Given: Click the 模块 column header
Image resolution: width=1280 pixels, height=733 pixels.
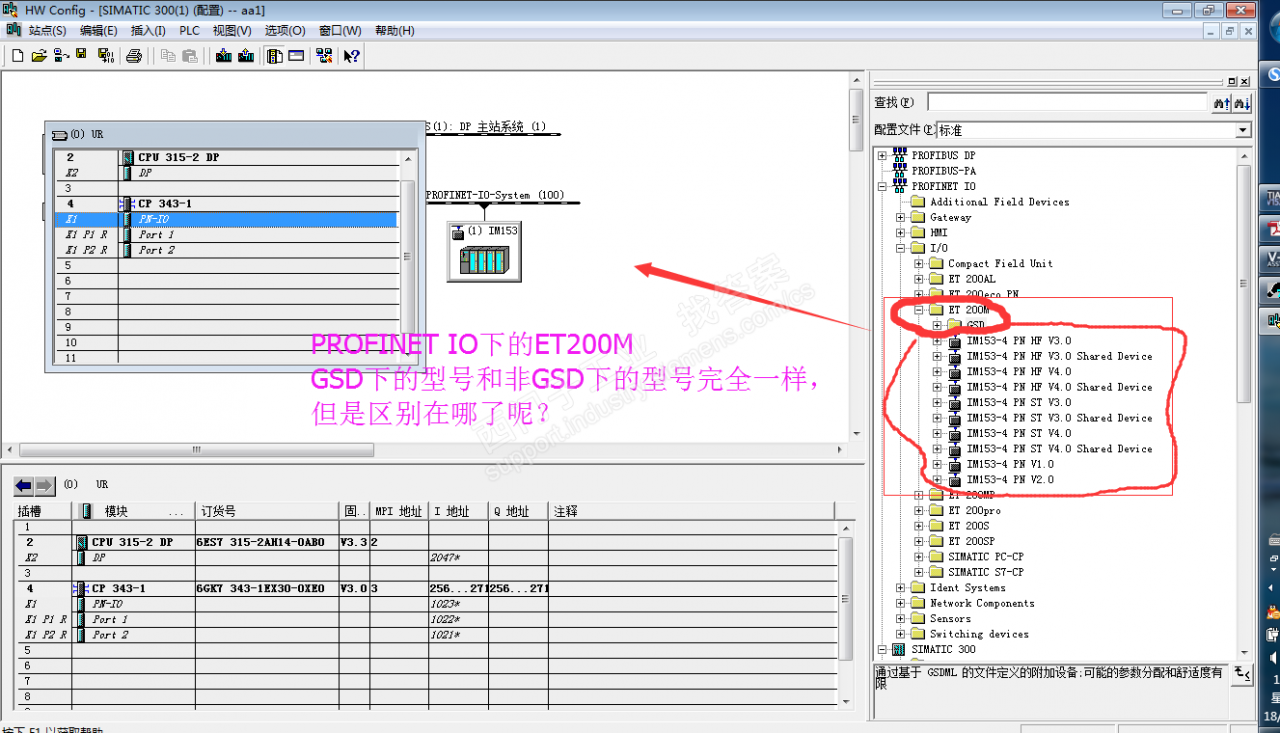Looking at the screenshot, I should pos(133,511).
